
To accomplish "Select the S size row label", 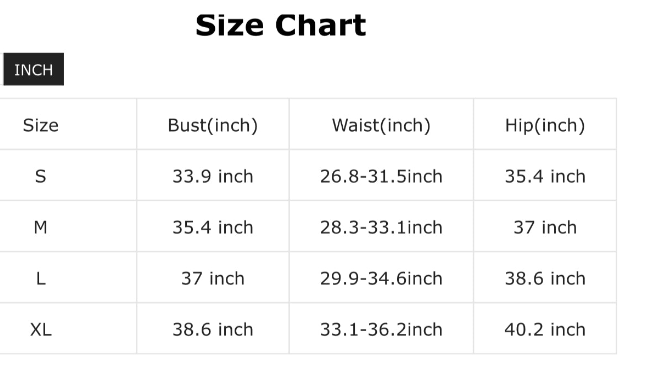I will 40,176.
